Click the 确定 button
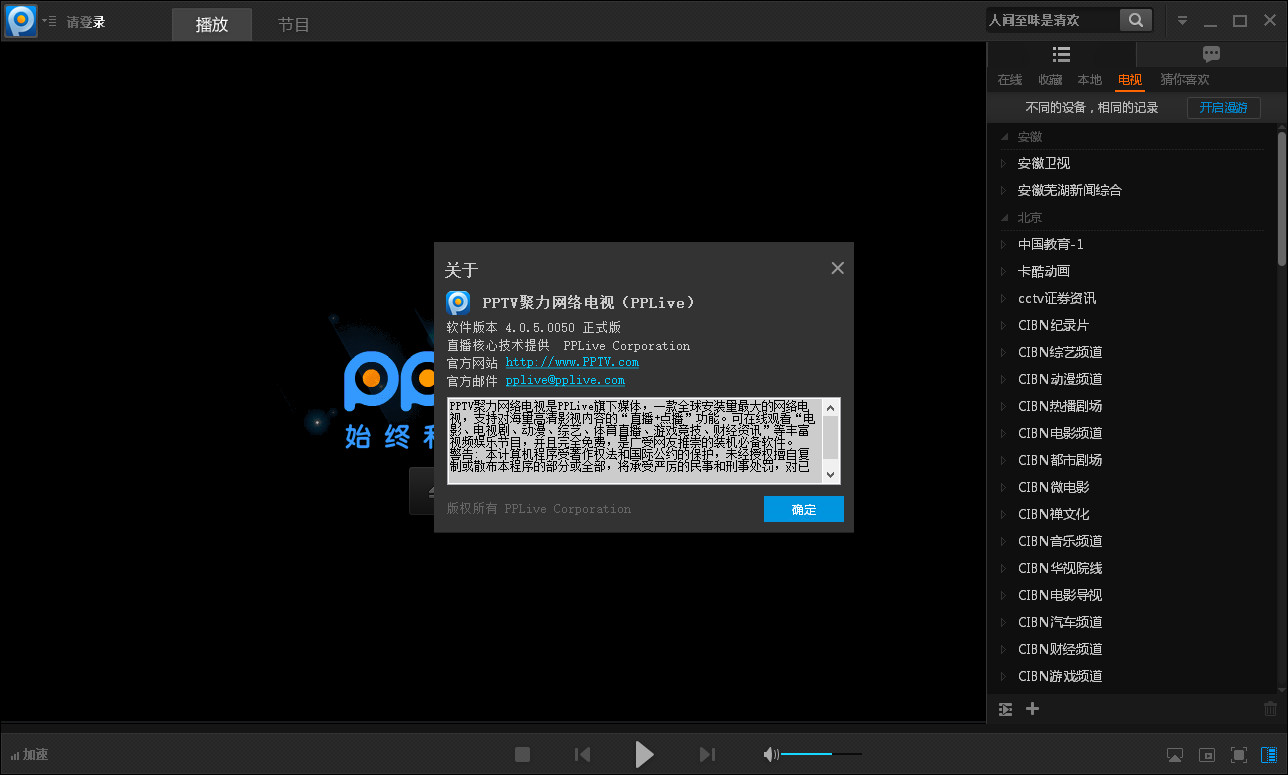 [804, 509]
